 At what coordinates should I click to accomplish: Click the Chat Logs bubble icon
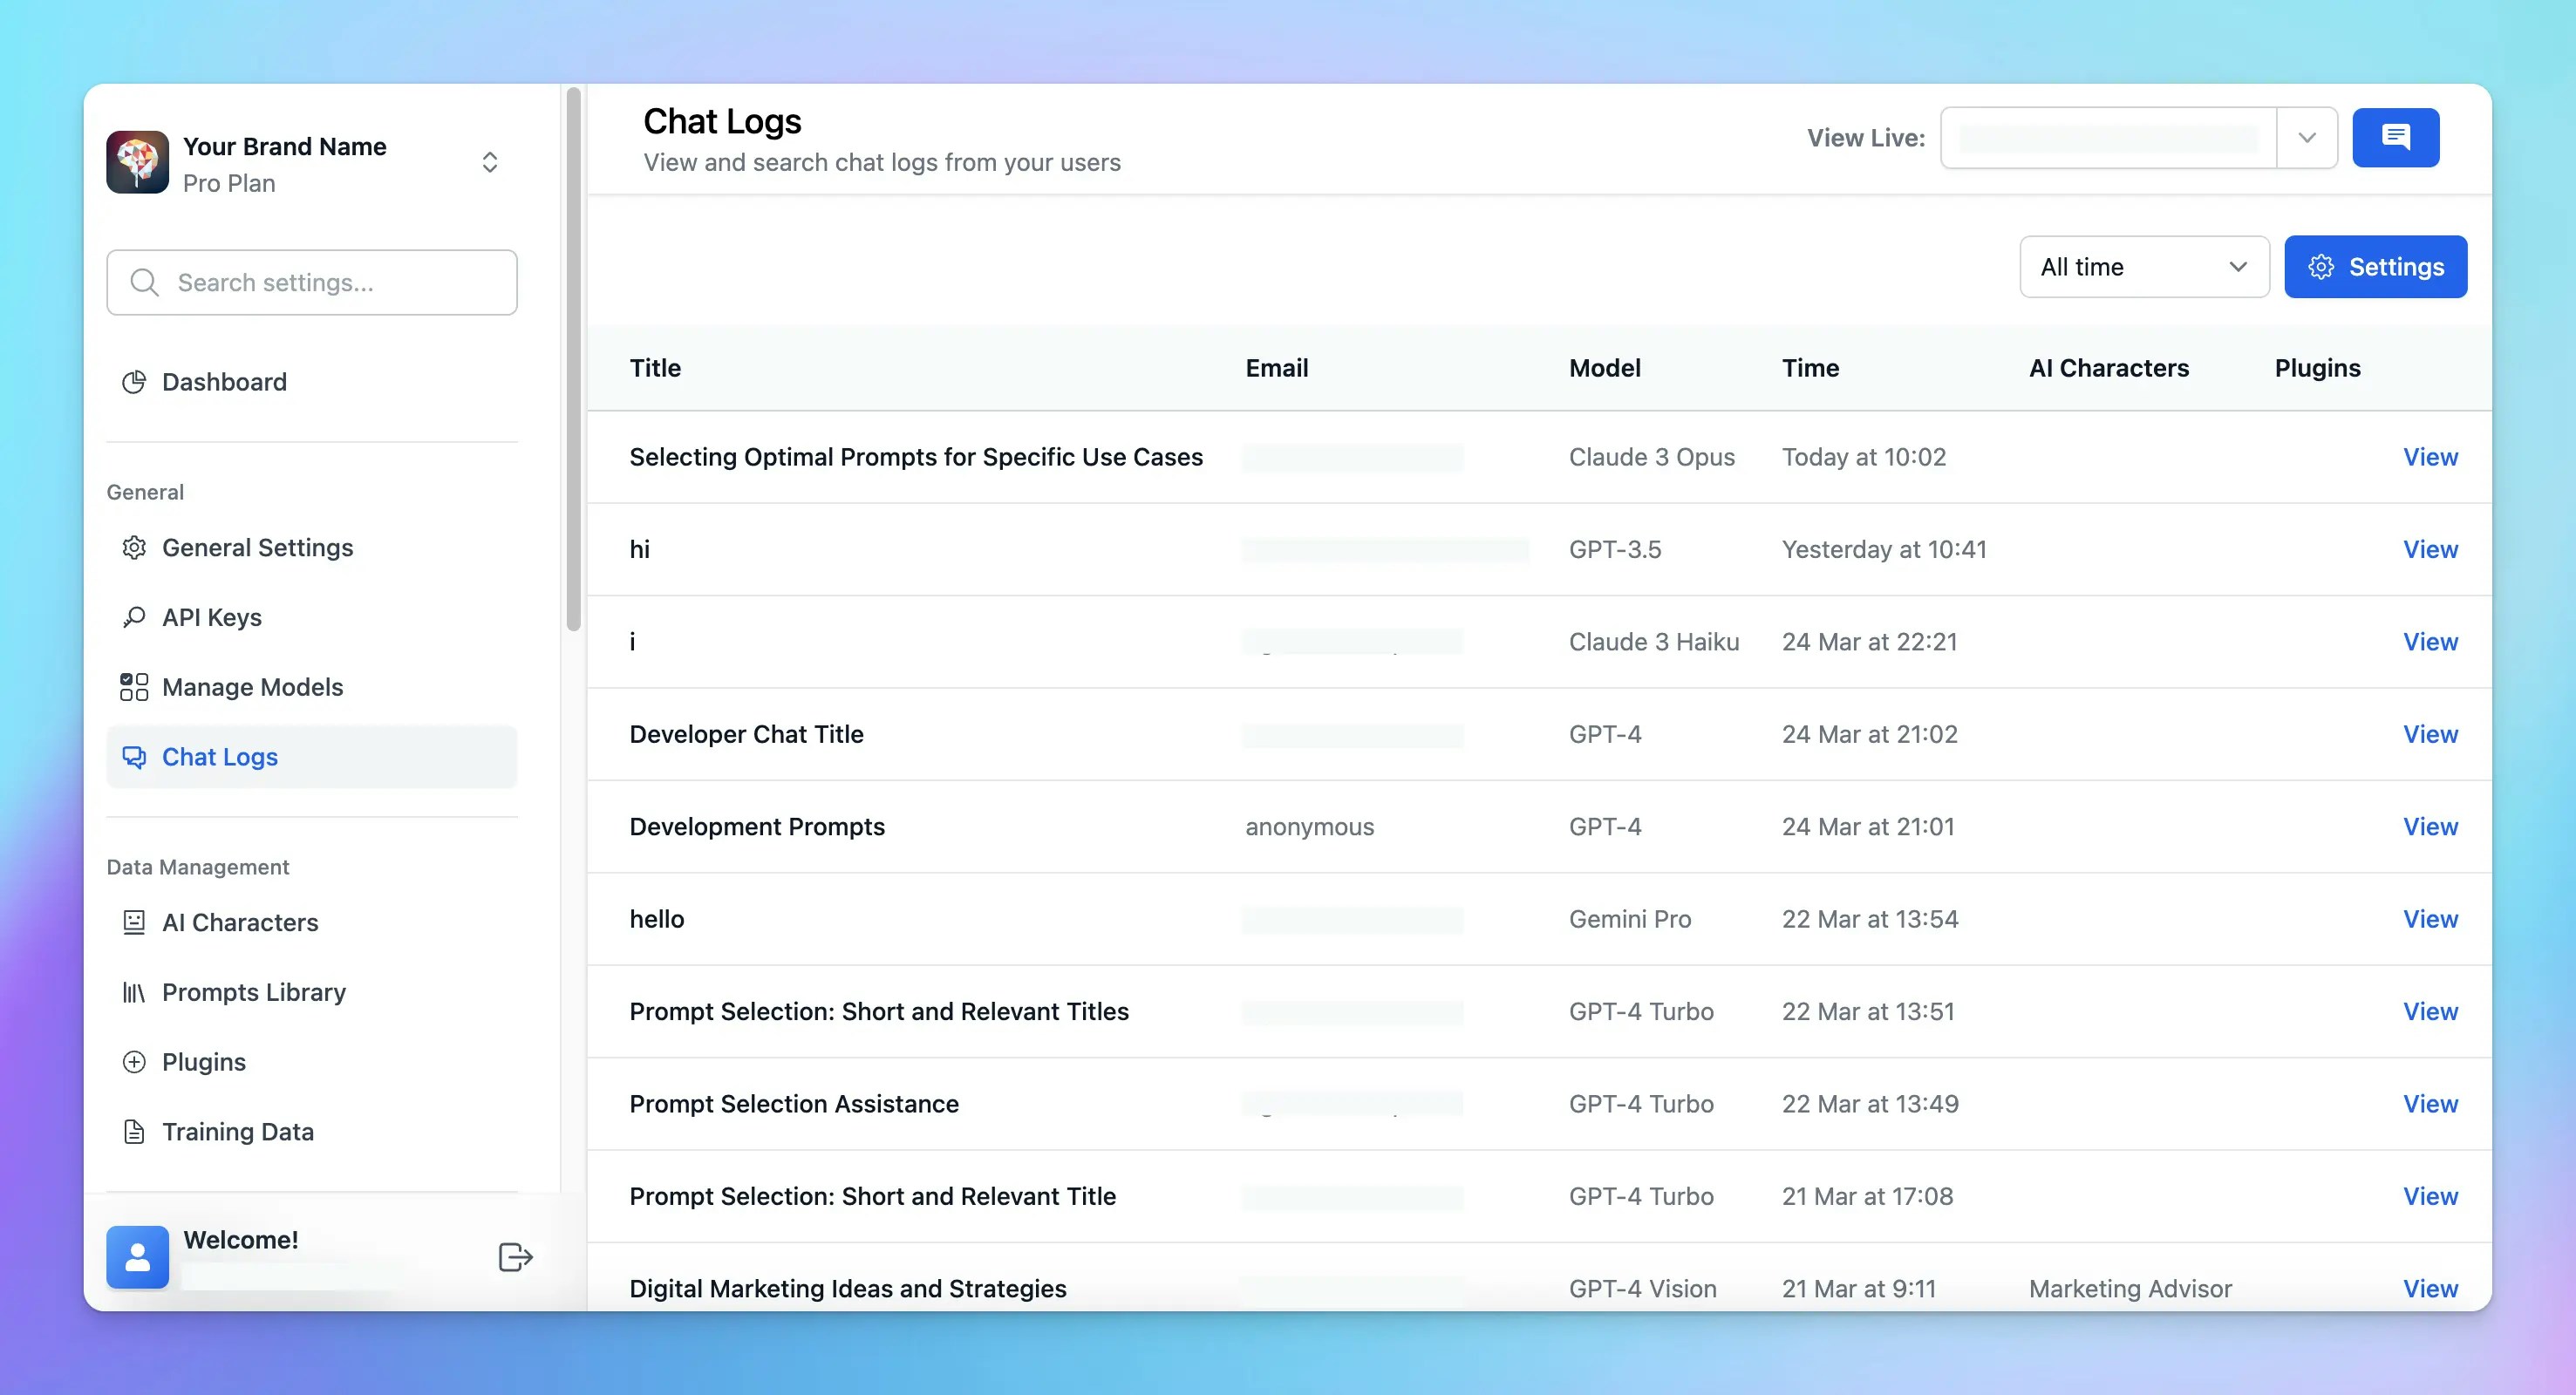click(134, 757)
